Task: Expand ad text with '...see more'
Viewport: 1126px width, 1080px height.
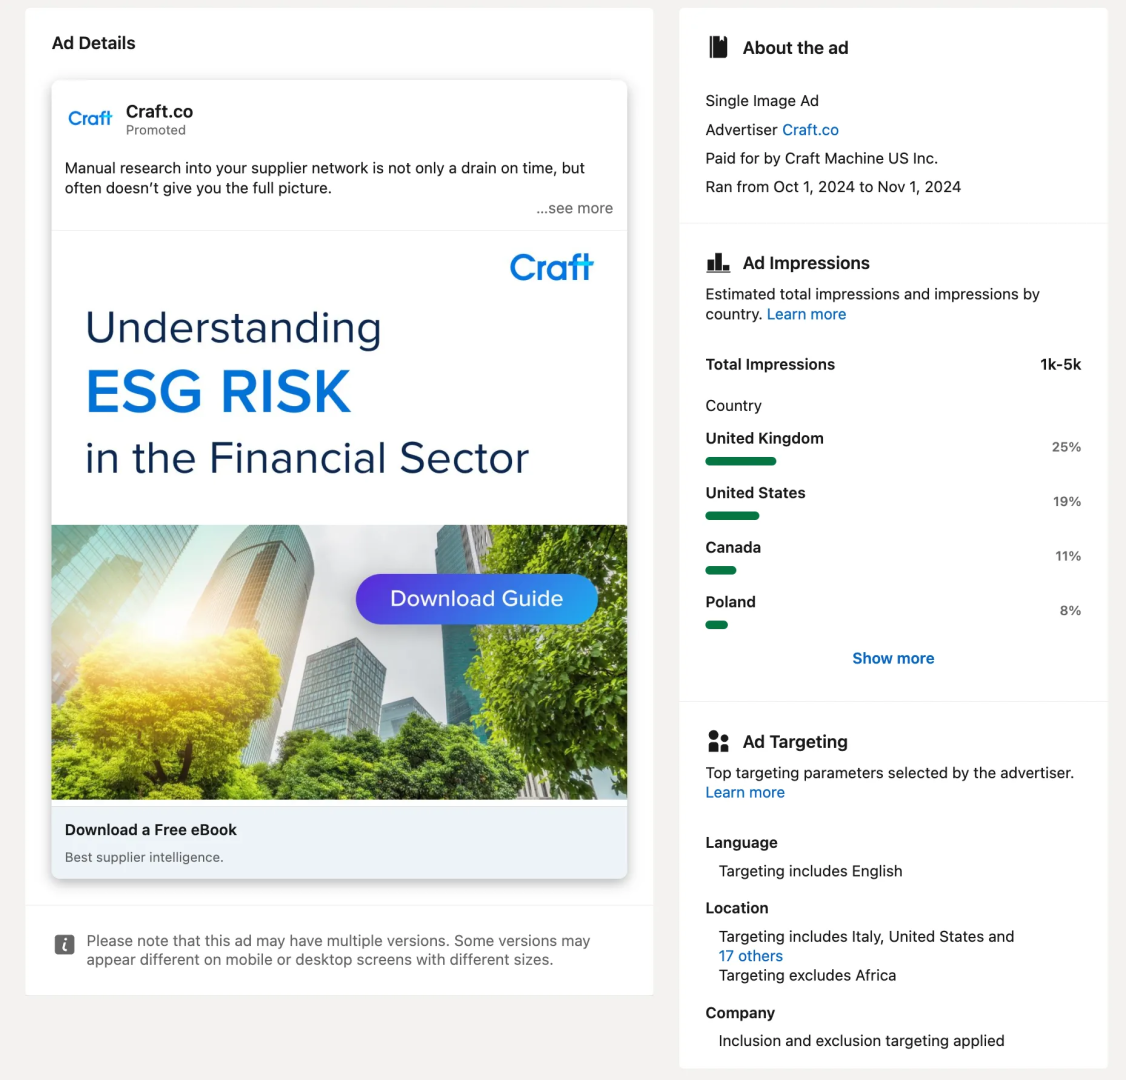Action: tap(574, 208)
